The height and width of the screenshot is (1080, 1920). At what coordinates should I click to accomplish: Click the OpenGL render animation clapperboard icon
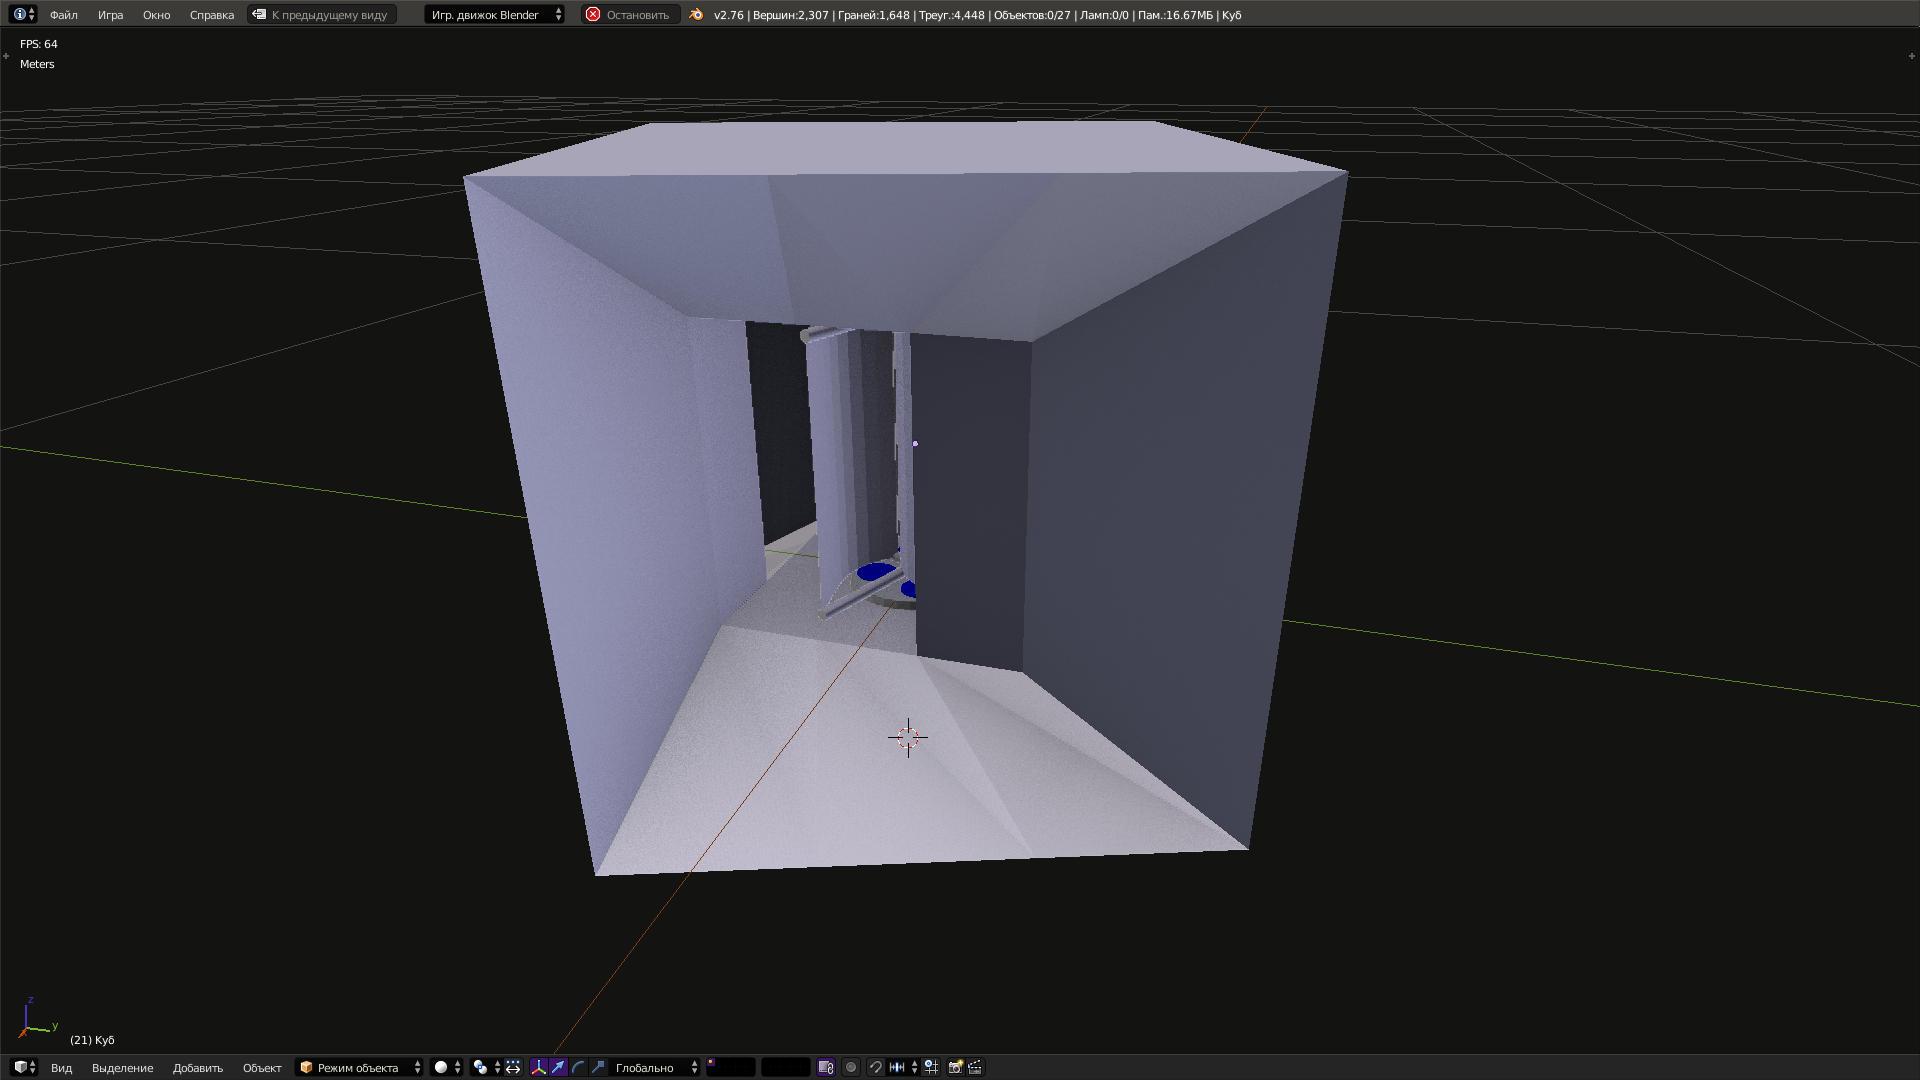coord(974,1067)
